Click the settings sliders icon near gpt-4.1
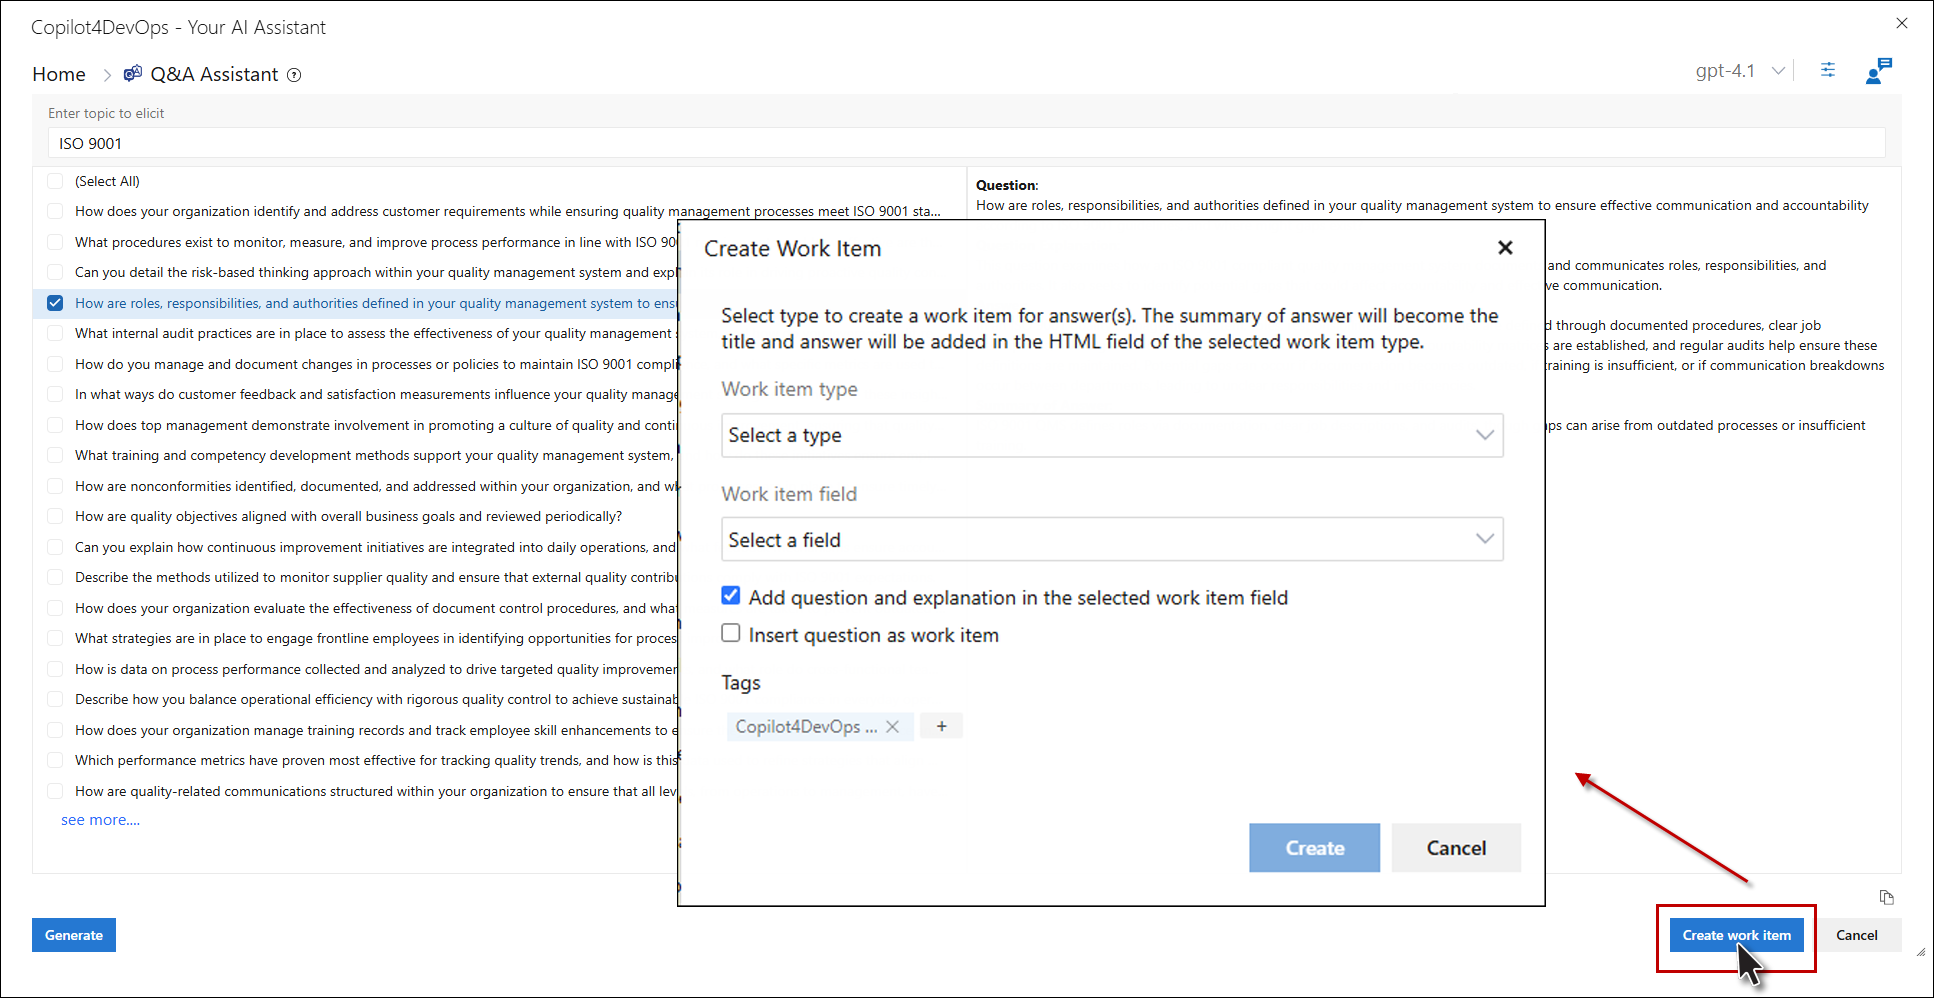1934x998 pixels. [x=1827, y=70]
